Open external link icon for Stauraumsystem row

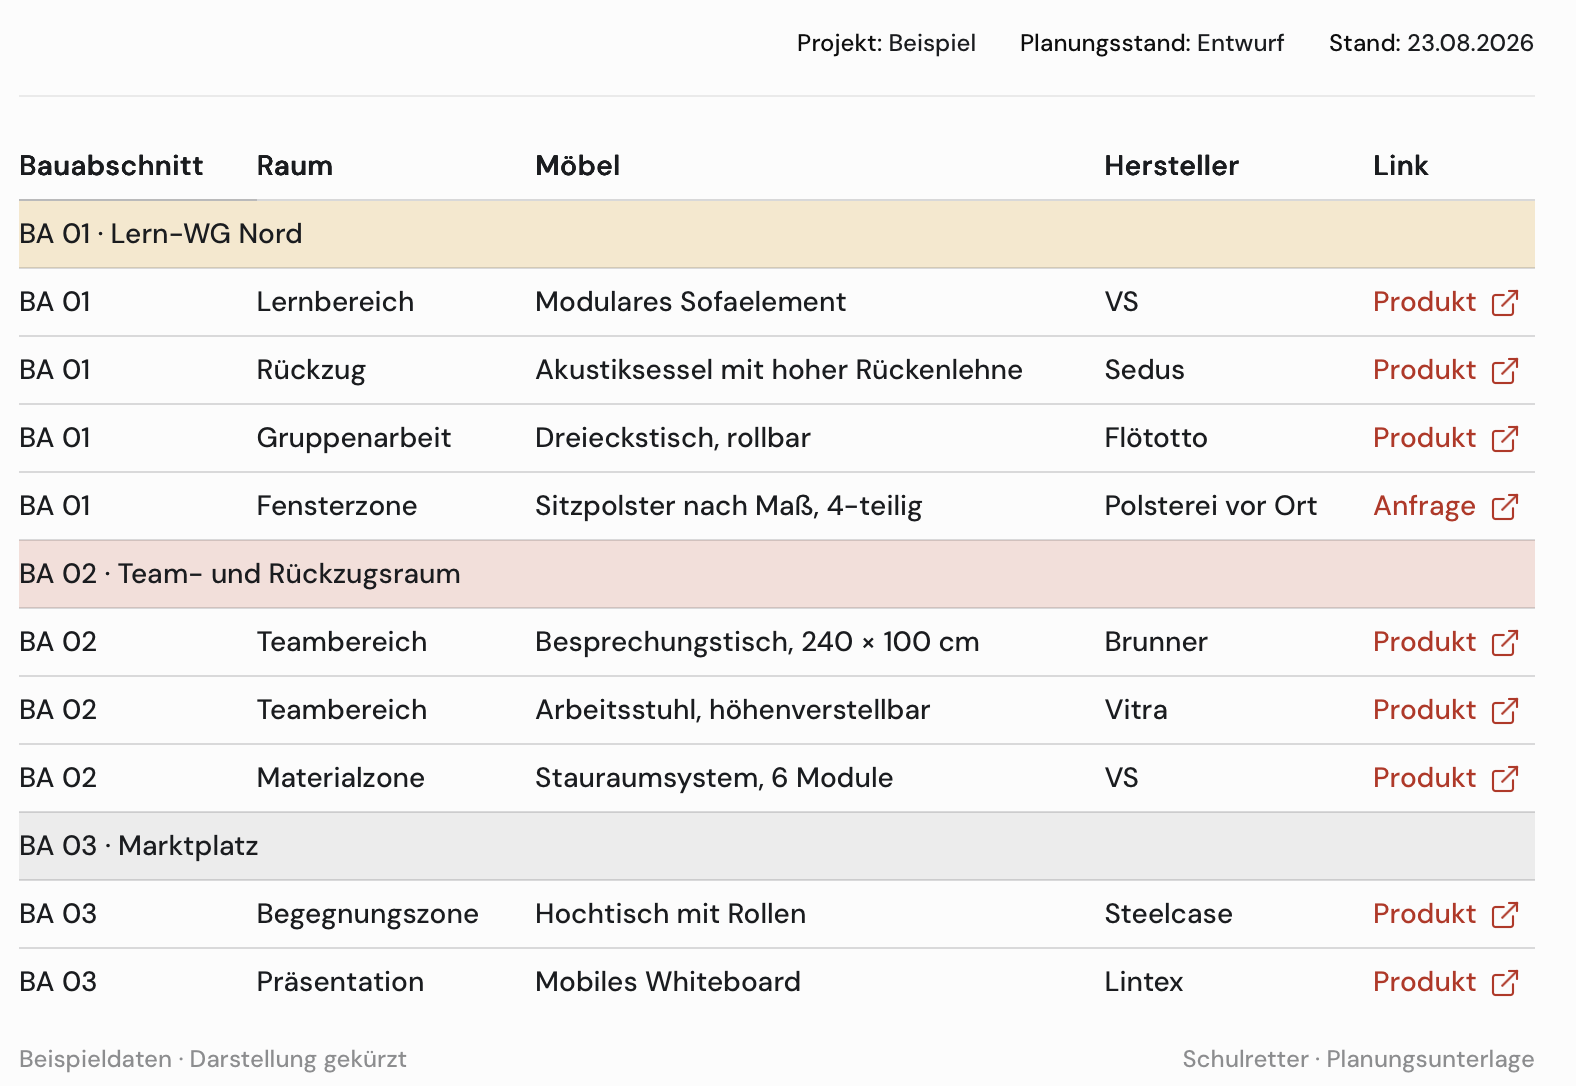pyautogui.click(x=1505, y=779)
